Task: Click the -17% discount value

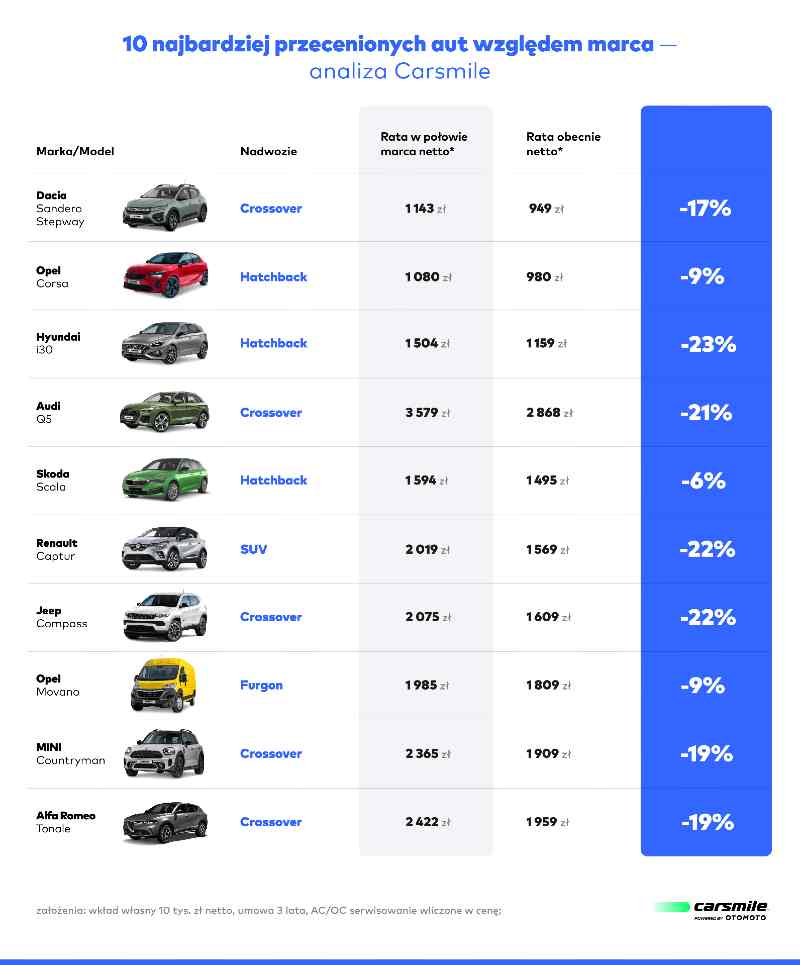Action: pyautogui.click(x=705, y=208)
